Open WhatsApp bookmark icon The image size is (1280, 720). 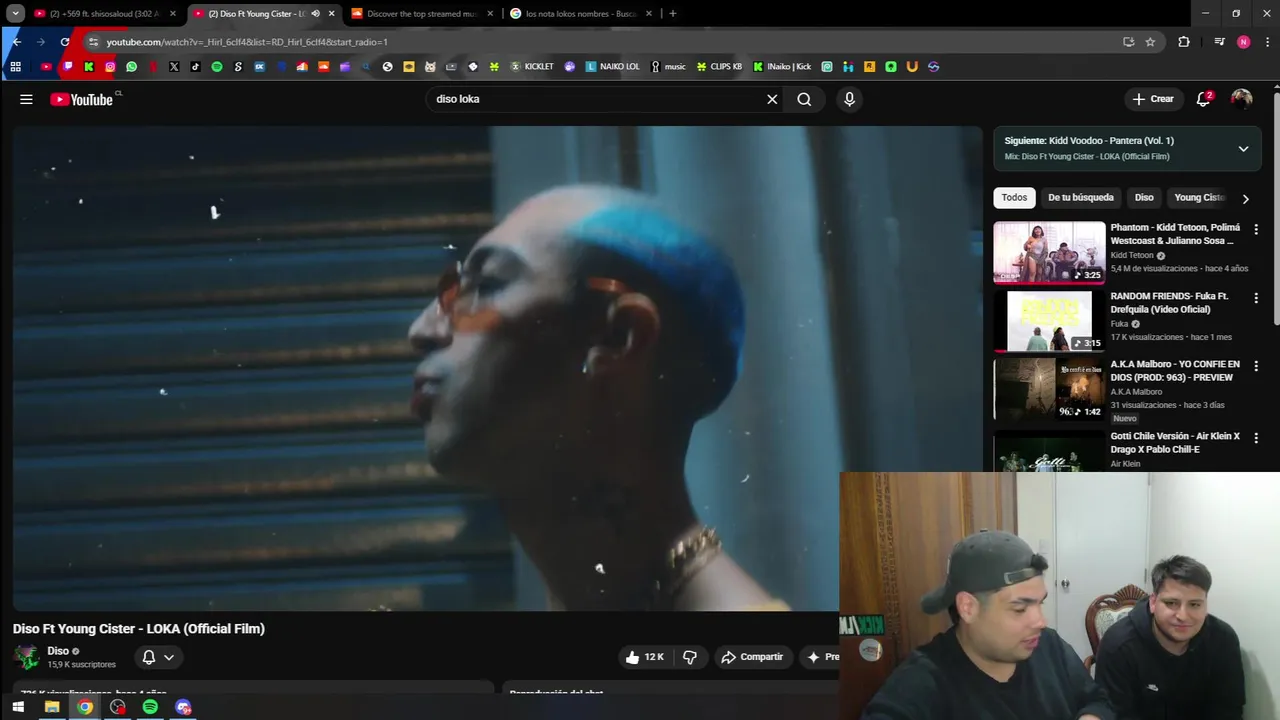point(131,67)
